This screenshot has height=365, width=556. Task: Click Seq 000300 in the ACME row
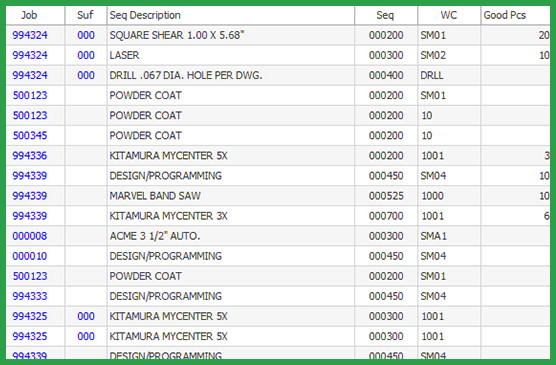click(386, 236)
